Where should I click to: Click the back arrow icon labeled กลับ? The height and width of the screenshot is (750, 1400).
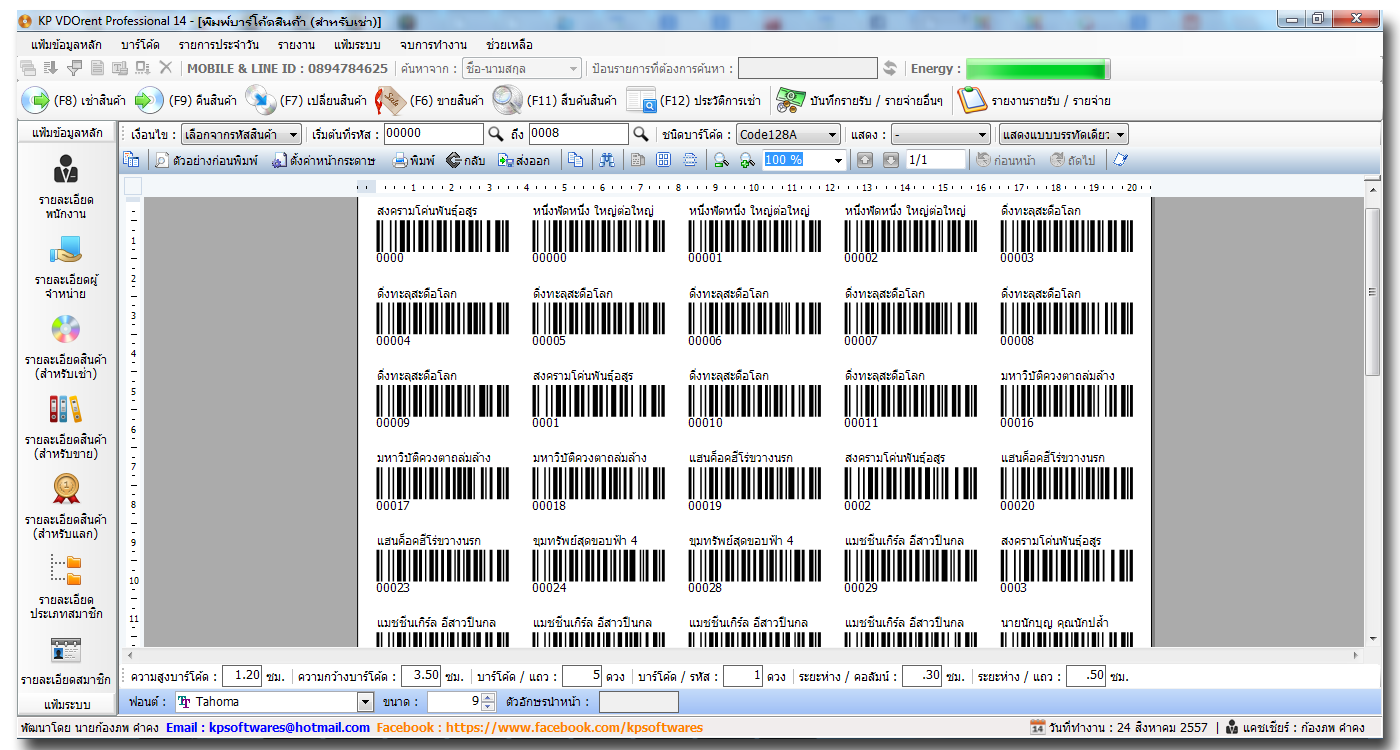[453, 160]
